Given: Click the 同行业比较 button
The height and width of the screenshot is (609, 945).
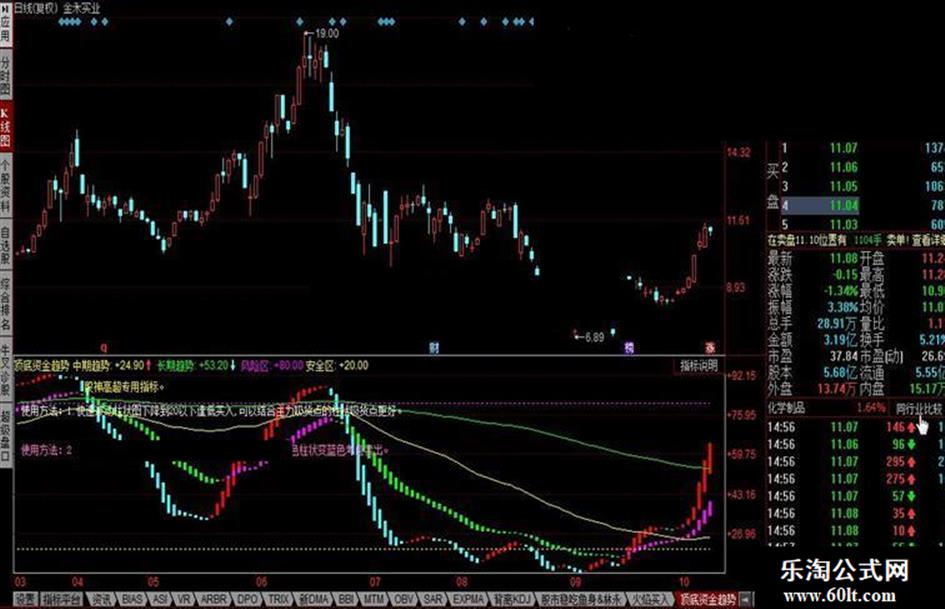Looking at the screenshot, I should coord(918,408).
